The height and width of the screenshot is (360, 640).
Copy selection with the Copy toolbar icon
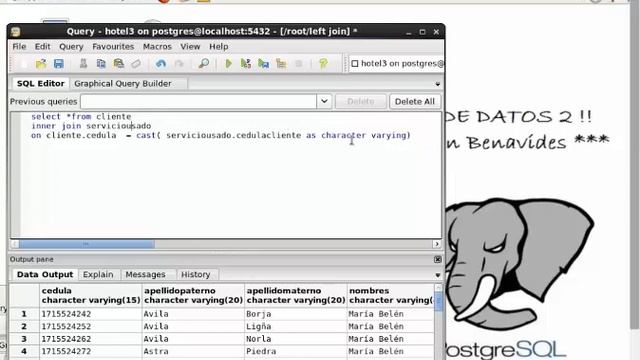coord(101,64)
